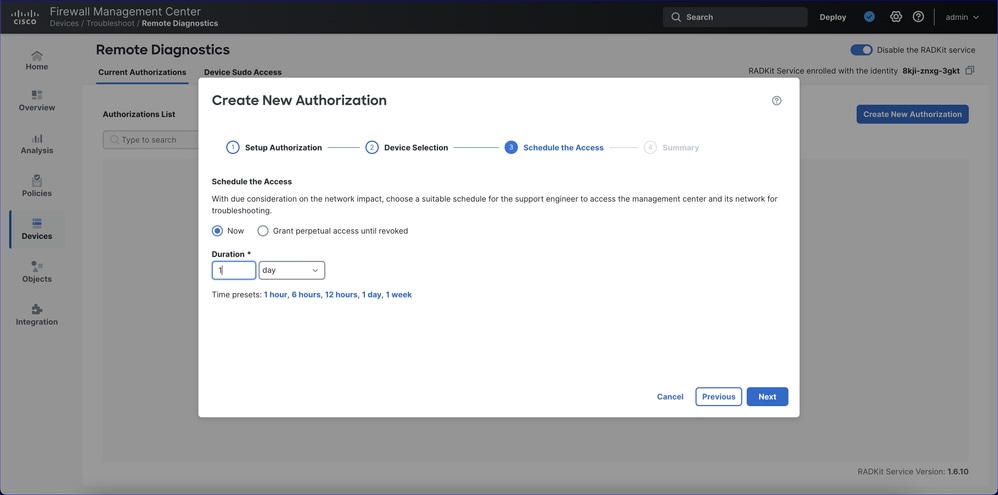
Task: Open the help question mark in header
Action: click(x=918, y=17)
